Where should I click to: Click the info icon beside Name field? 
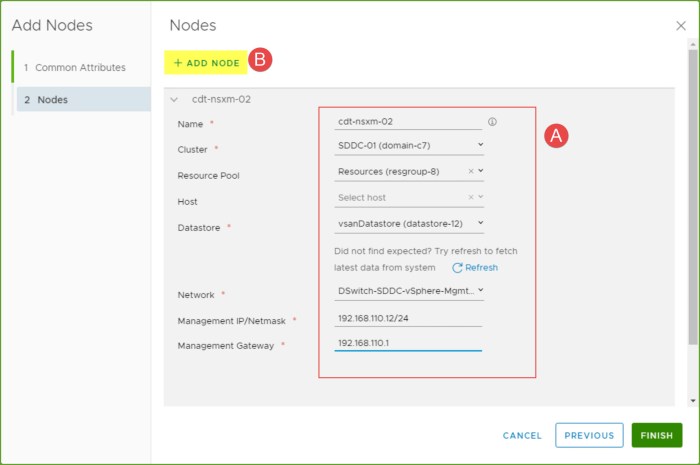point(492,122)
